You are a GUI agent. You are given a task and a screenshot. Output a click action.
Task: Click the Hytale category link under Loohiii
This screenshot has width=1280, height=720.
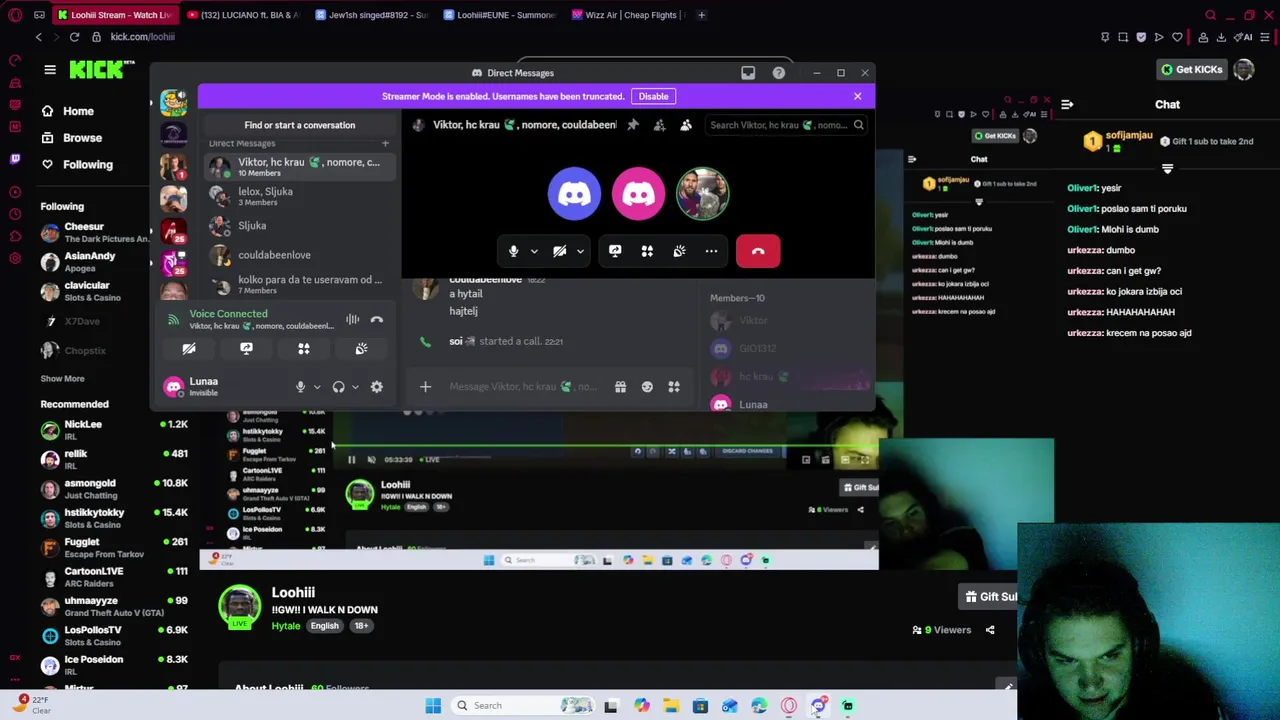tap(286, 626)
